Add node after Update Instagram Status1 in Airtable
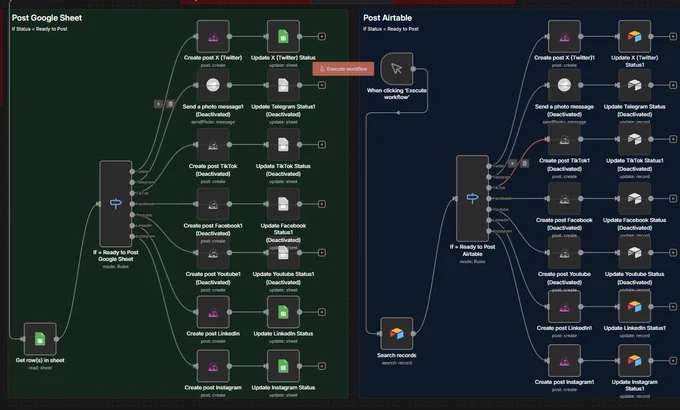This screenshot has width=680, height=410. tap(673, 361)
